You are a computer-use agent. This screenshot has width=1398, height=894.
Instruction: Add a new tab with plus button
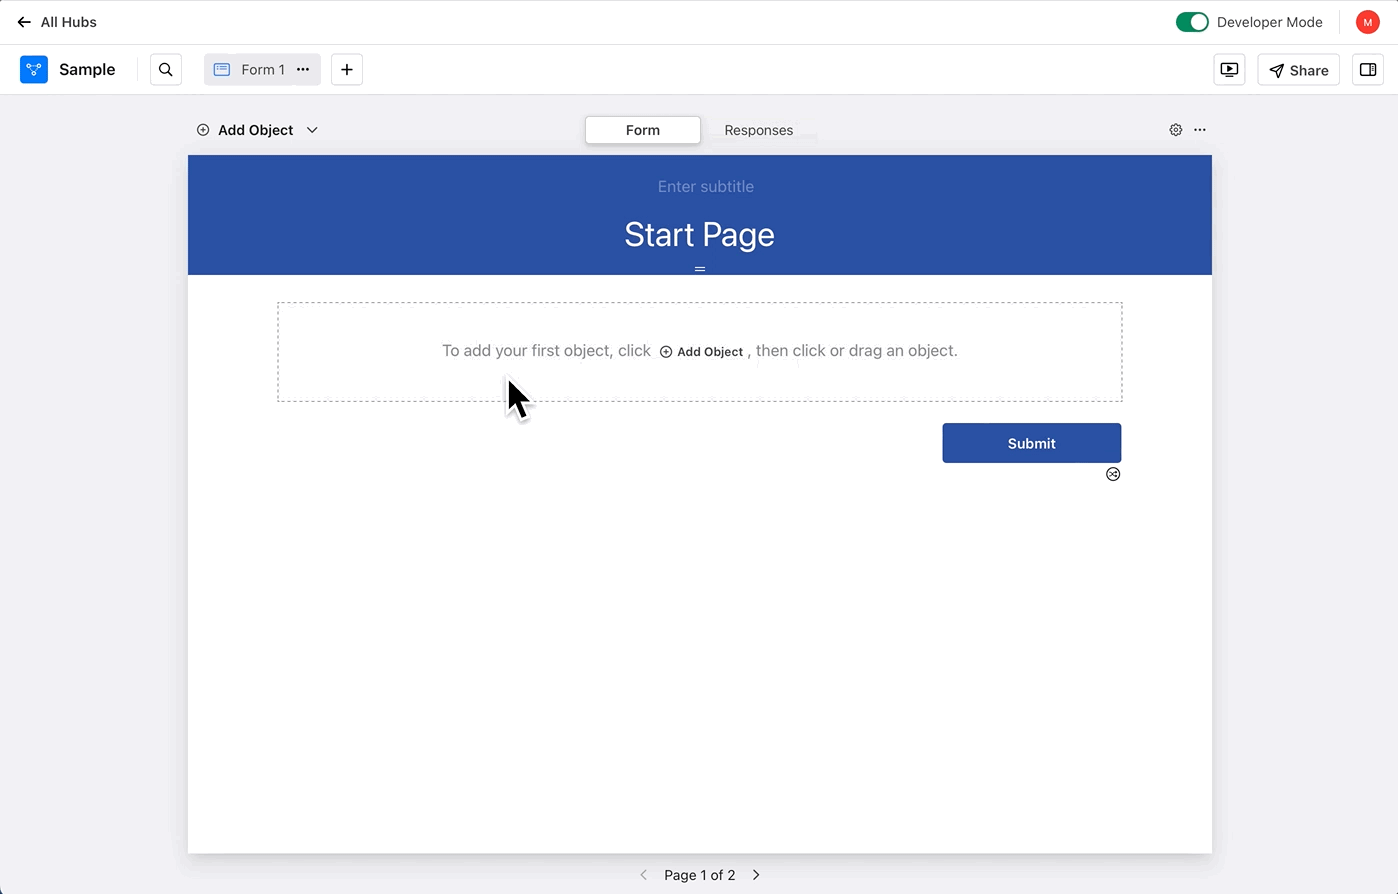tap(347, 69)
